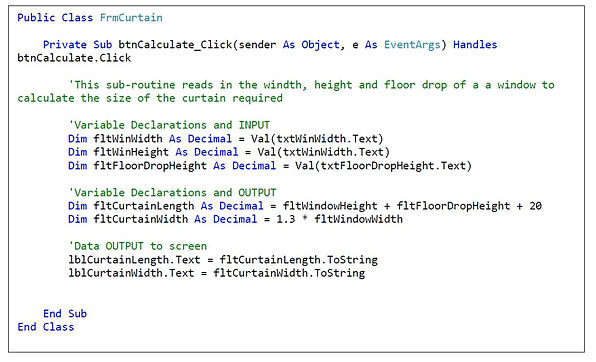Click fltWindowHeight in the length formula
Viewport: 596px width, 362px height.
pos(330,206)
